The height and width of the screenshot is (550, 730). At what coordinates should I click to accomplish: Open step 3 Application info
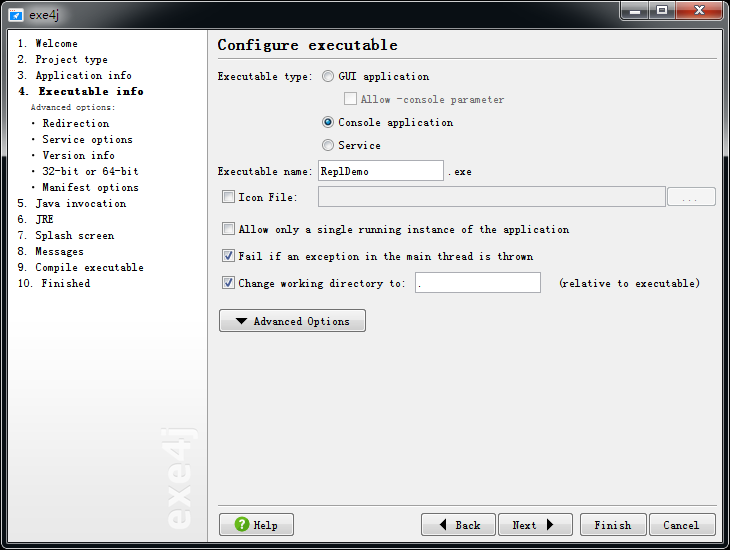tap(74, 75)
